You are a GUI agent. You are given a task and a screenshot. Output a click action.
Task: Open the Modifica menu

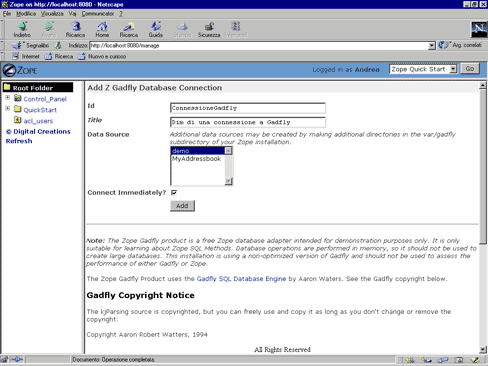point(26,14)
